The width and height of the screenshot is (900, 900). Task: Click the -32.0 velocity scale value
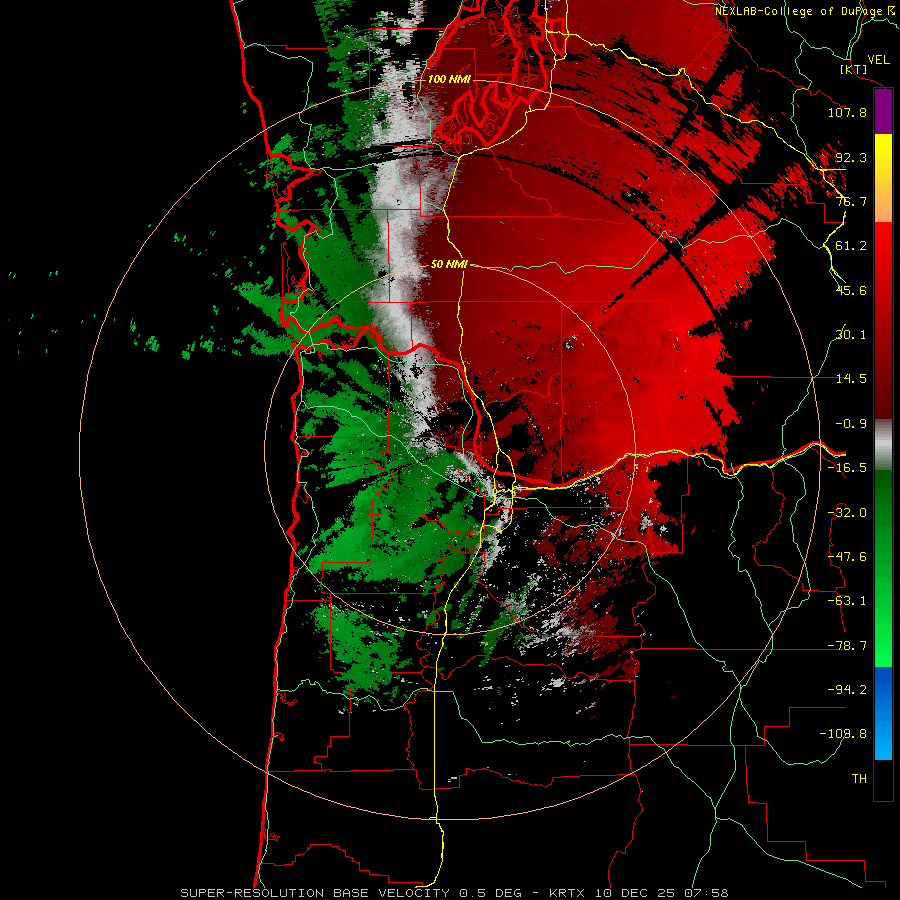pos(847,513)
